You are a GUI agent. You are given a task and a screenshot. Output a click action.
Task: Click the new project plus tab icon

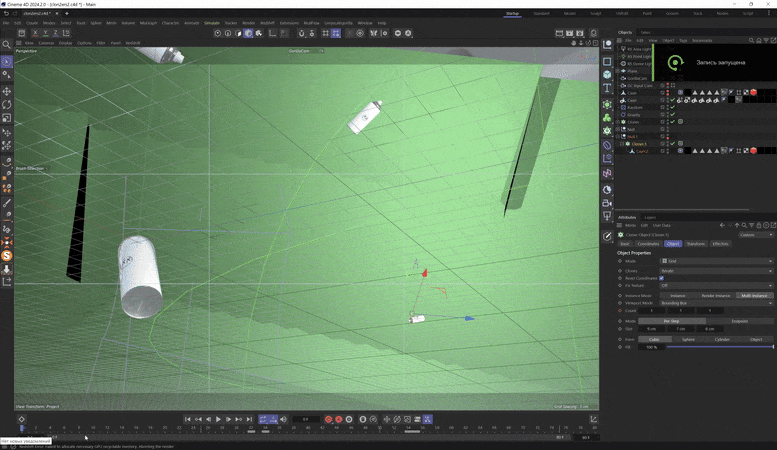coord(67,13)
